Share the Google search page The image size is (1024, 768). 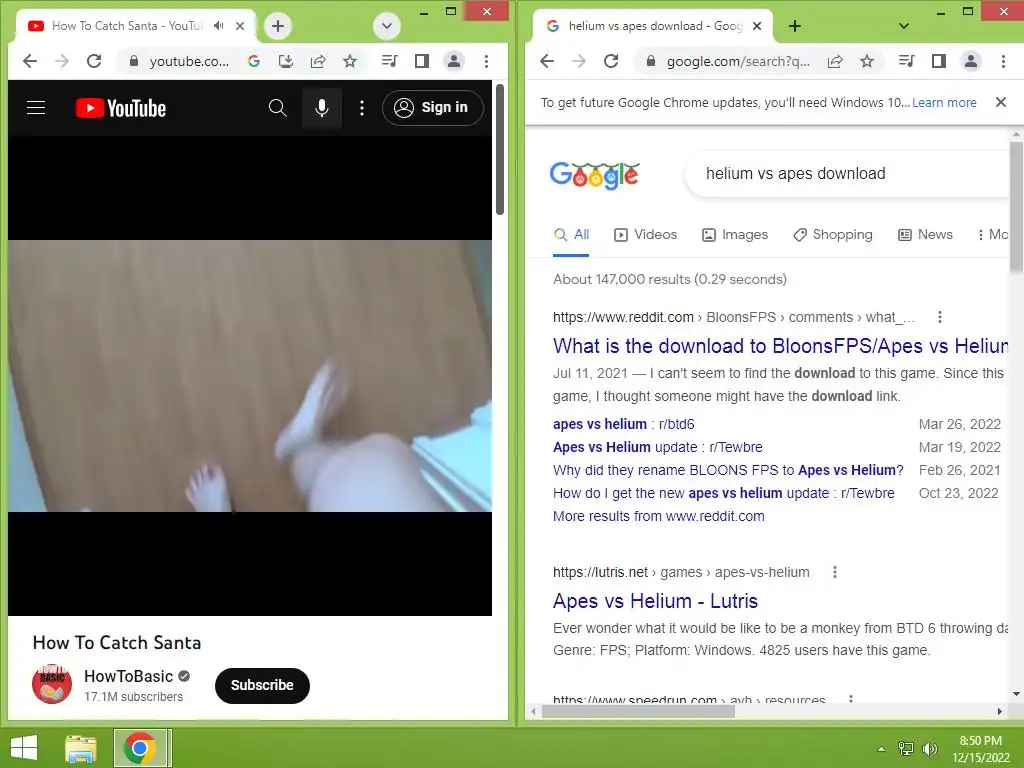835,61
